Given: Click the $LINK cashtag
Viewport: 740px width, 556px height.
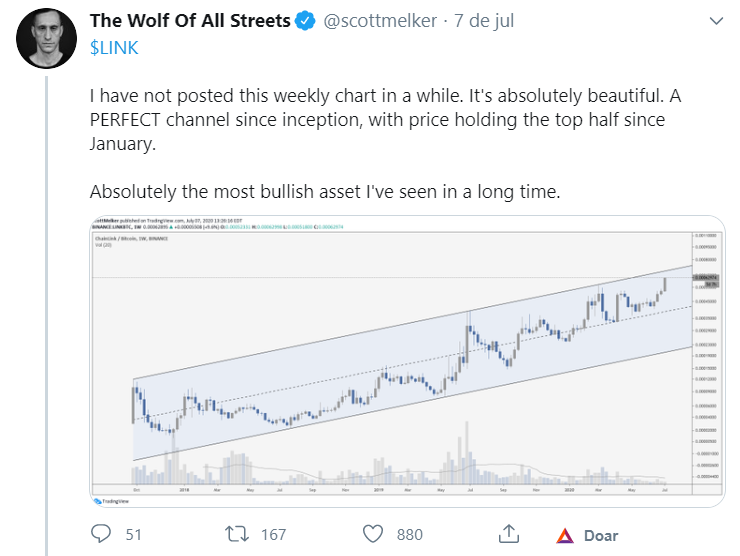Looking at the screenshot, I should click(x=112, y=47).
